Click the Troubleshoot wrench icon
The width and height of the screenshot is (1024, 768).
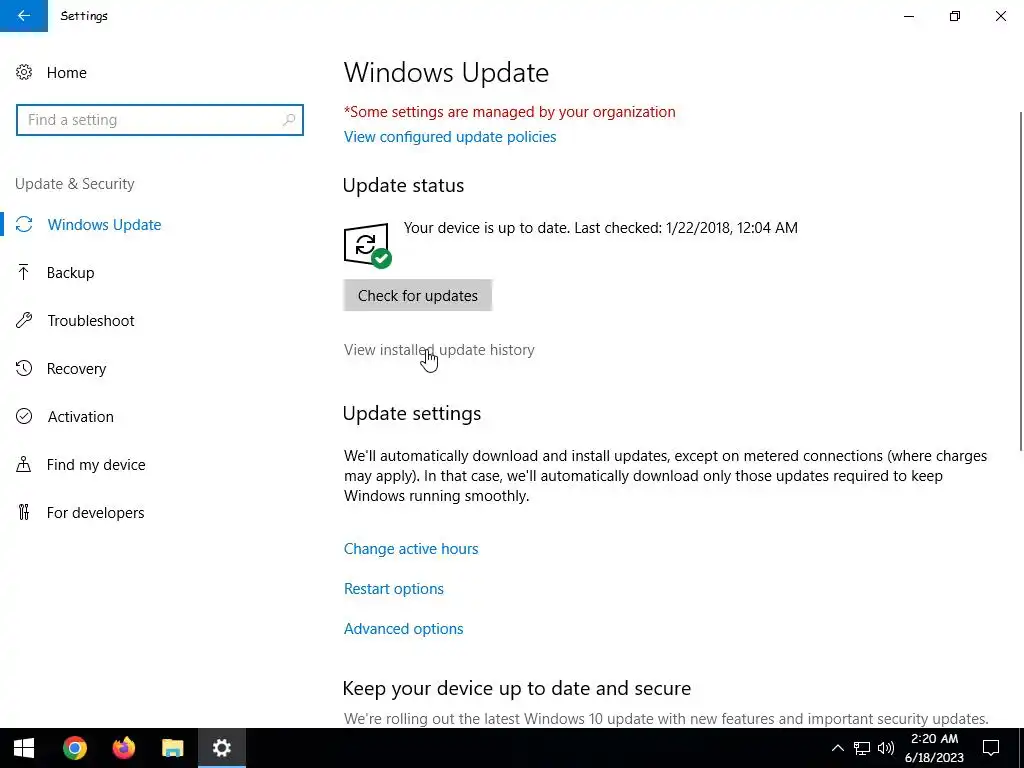click(x=24, y=321)
